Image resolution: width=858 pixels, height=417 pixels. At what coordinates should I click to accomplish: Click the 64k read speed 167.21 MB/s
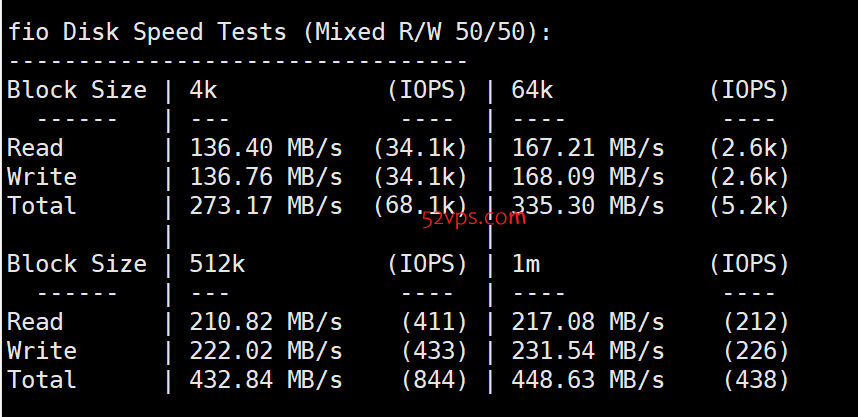point(588,148)
